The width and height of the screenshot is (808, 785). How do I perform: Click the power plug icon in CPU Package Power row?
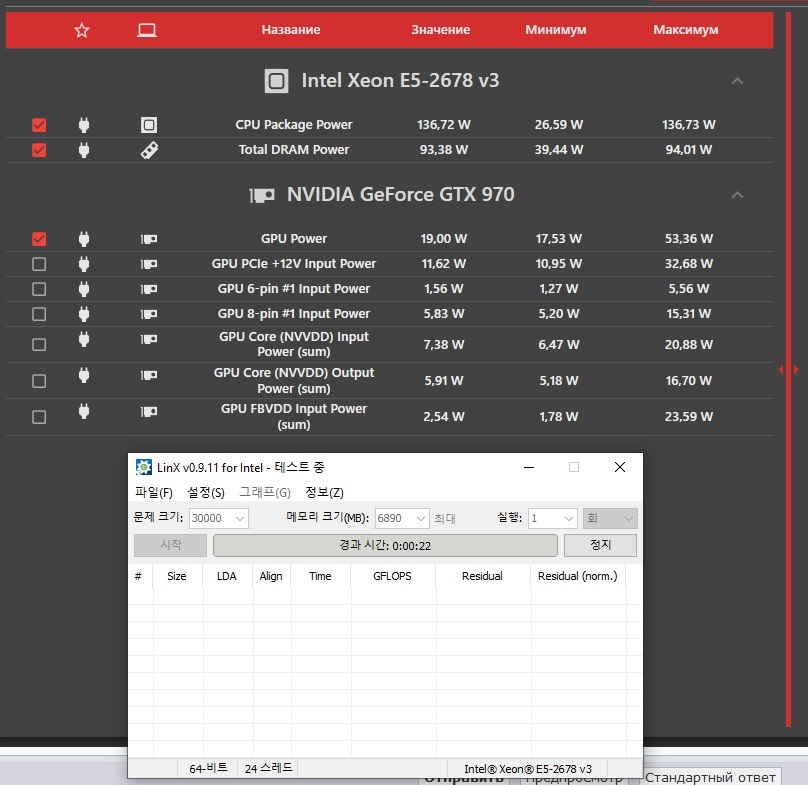click(83, 125)
